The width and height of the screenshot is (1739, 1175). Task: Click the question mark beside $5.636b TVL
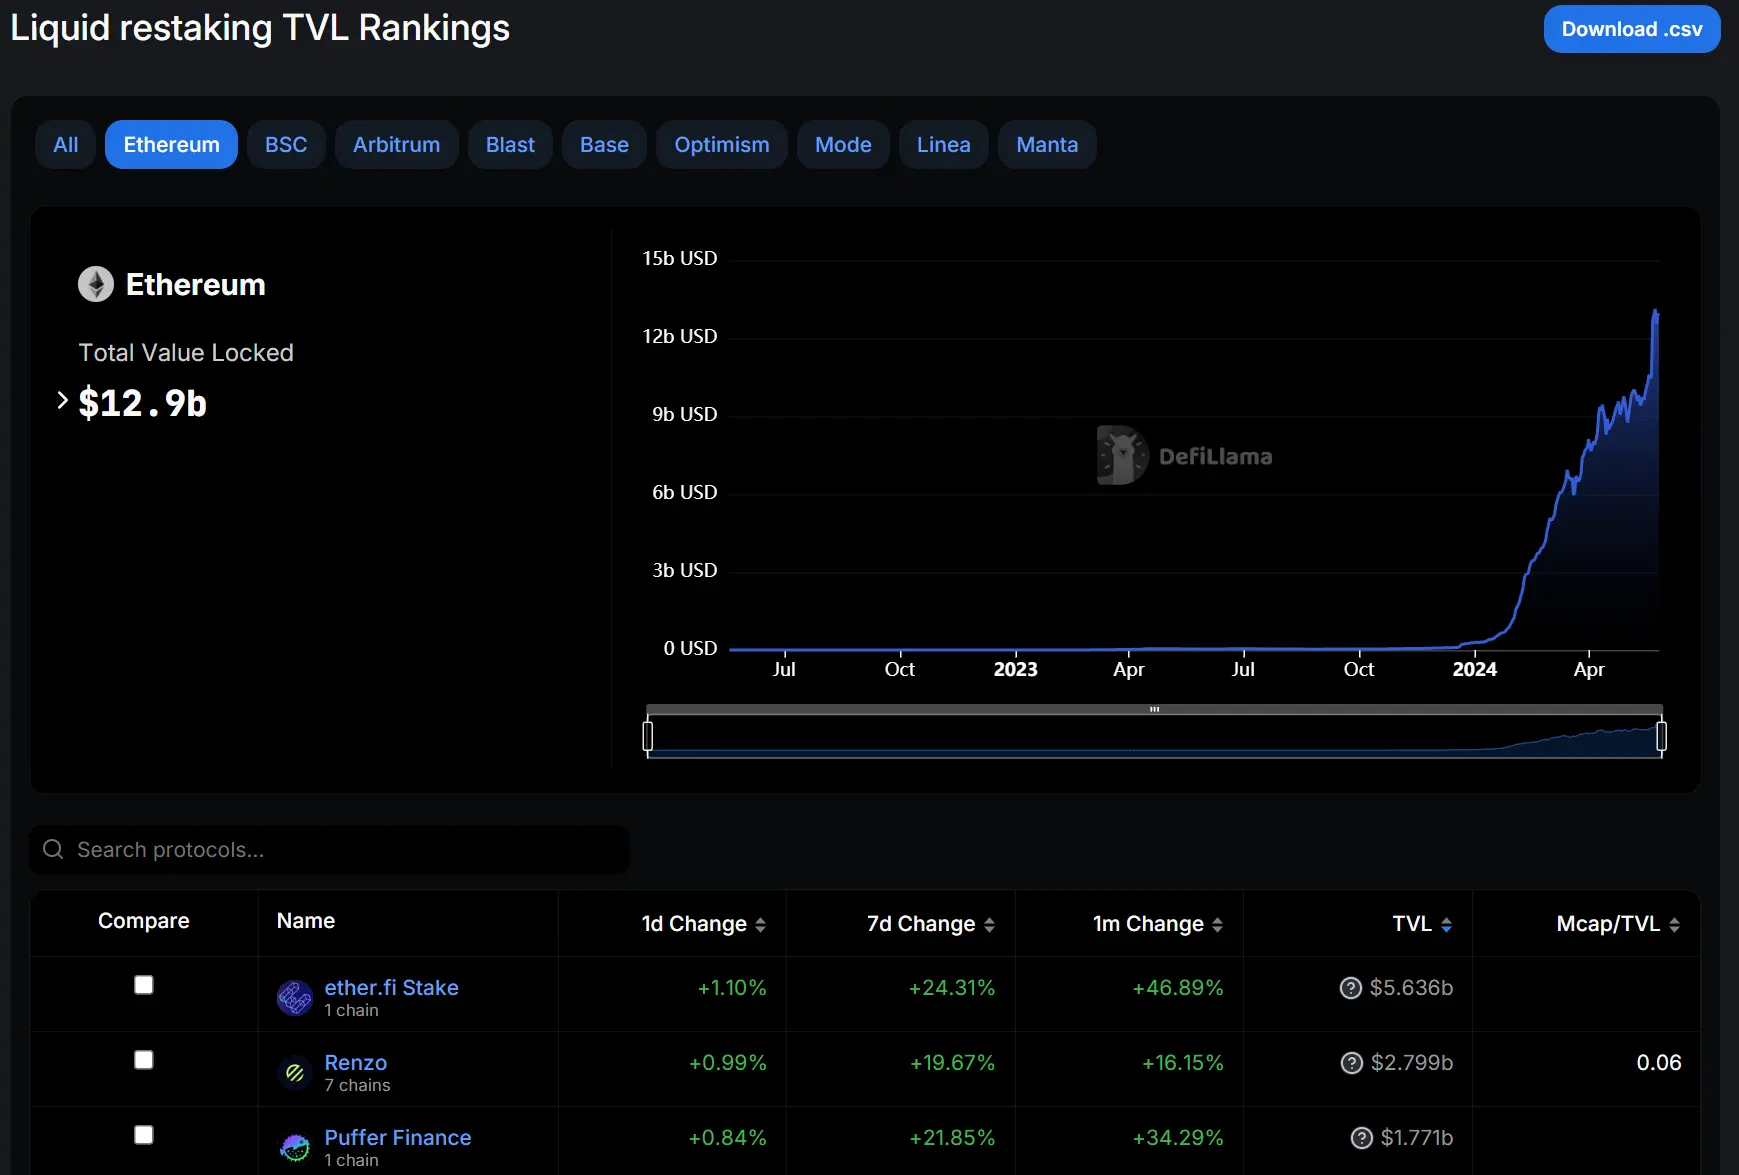pos(1350,988)
